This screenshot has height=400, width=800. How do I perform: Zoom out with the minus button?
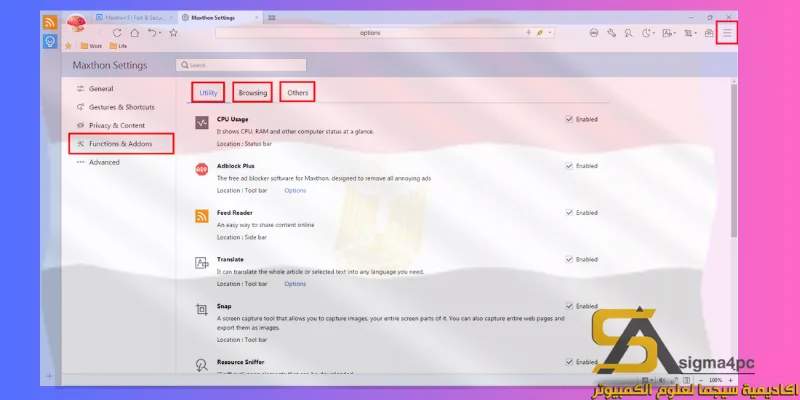[x=702, y=380]
